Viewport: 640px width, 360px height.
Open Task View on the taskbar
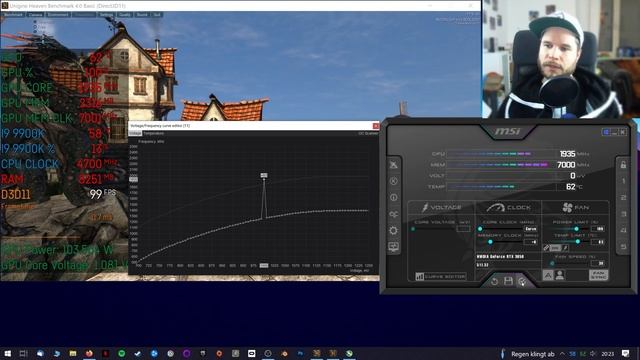click(x=24, y=353)
